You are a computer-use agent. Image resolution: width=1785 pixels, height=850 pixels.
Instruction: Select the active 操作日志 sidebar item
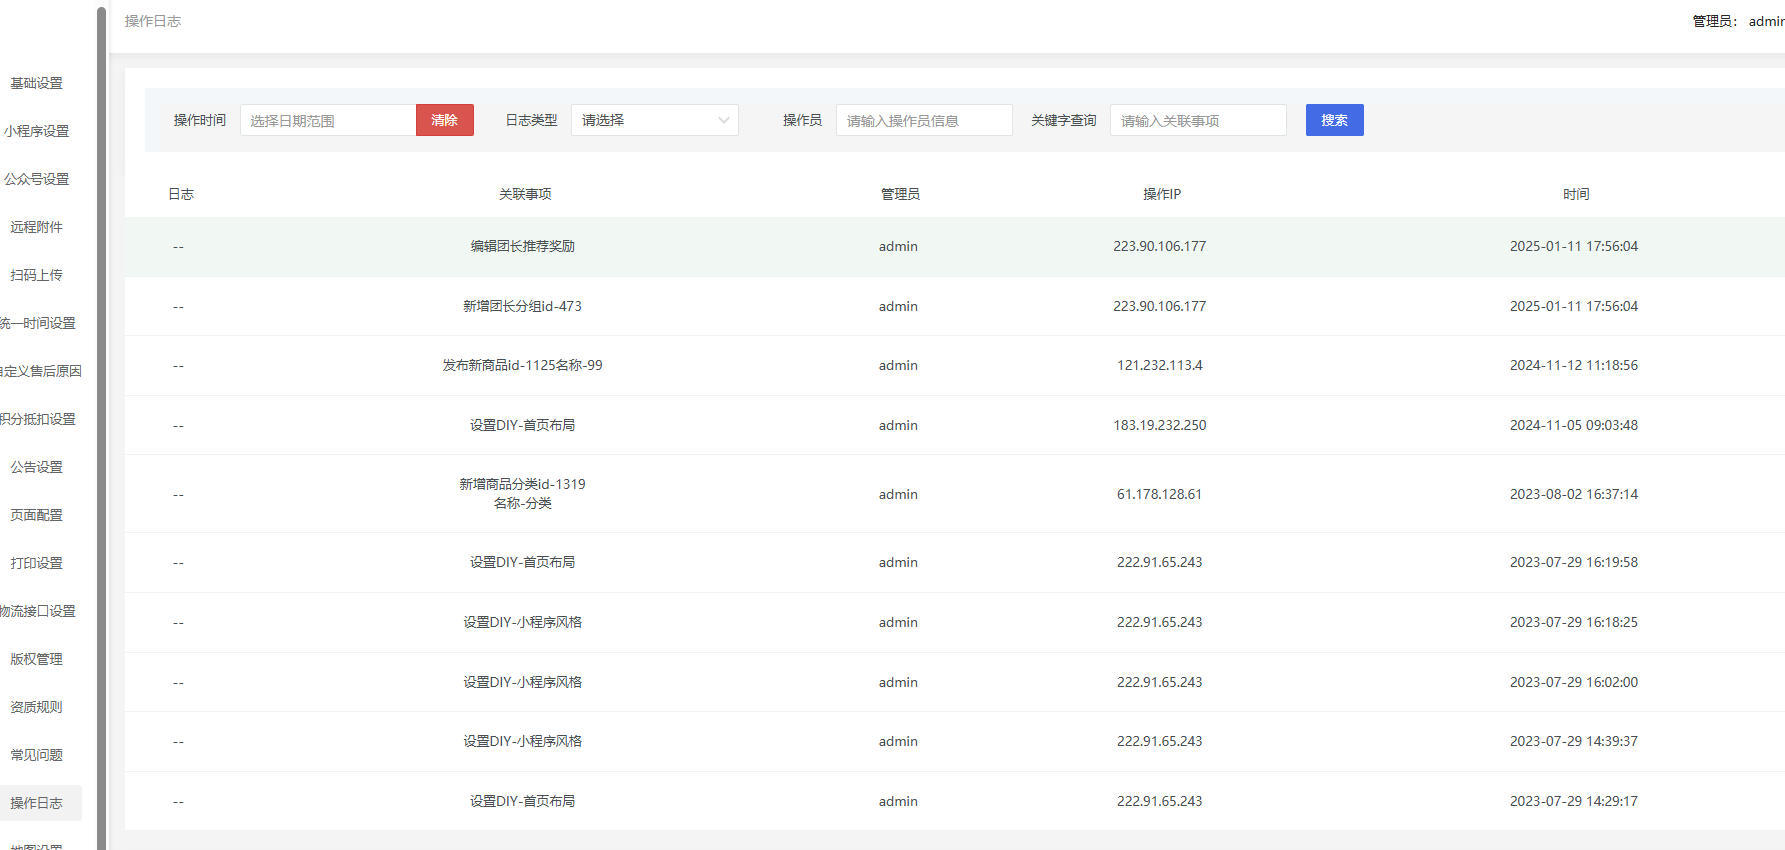pyautogui.click(x=37, y=803)
